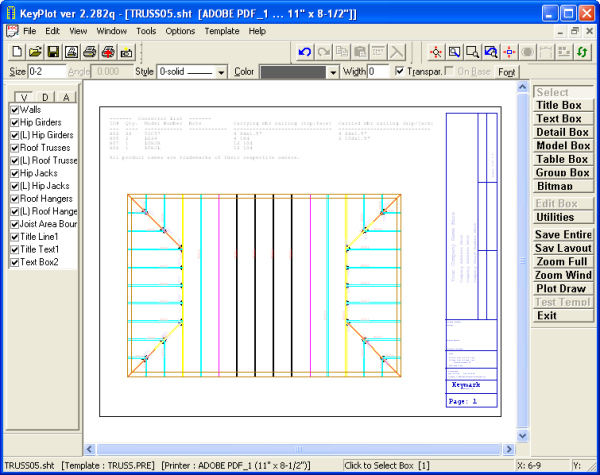
Task: Expand the Color dropdown arrow
Action: tap(333, 72)
